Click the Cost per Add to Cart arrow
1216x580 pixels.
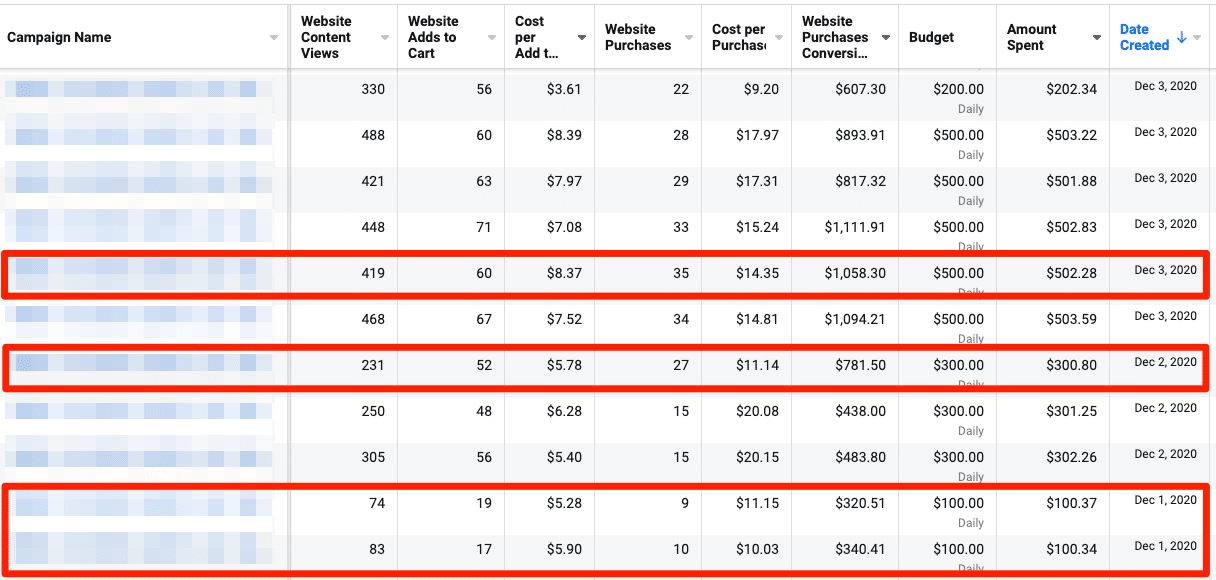(582, 38)
